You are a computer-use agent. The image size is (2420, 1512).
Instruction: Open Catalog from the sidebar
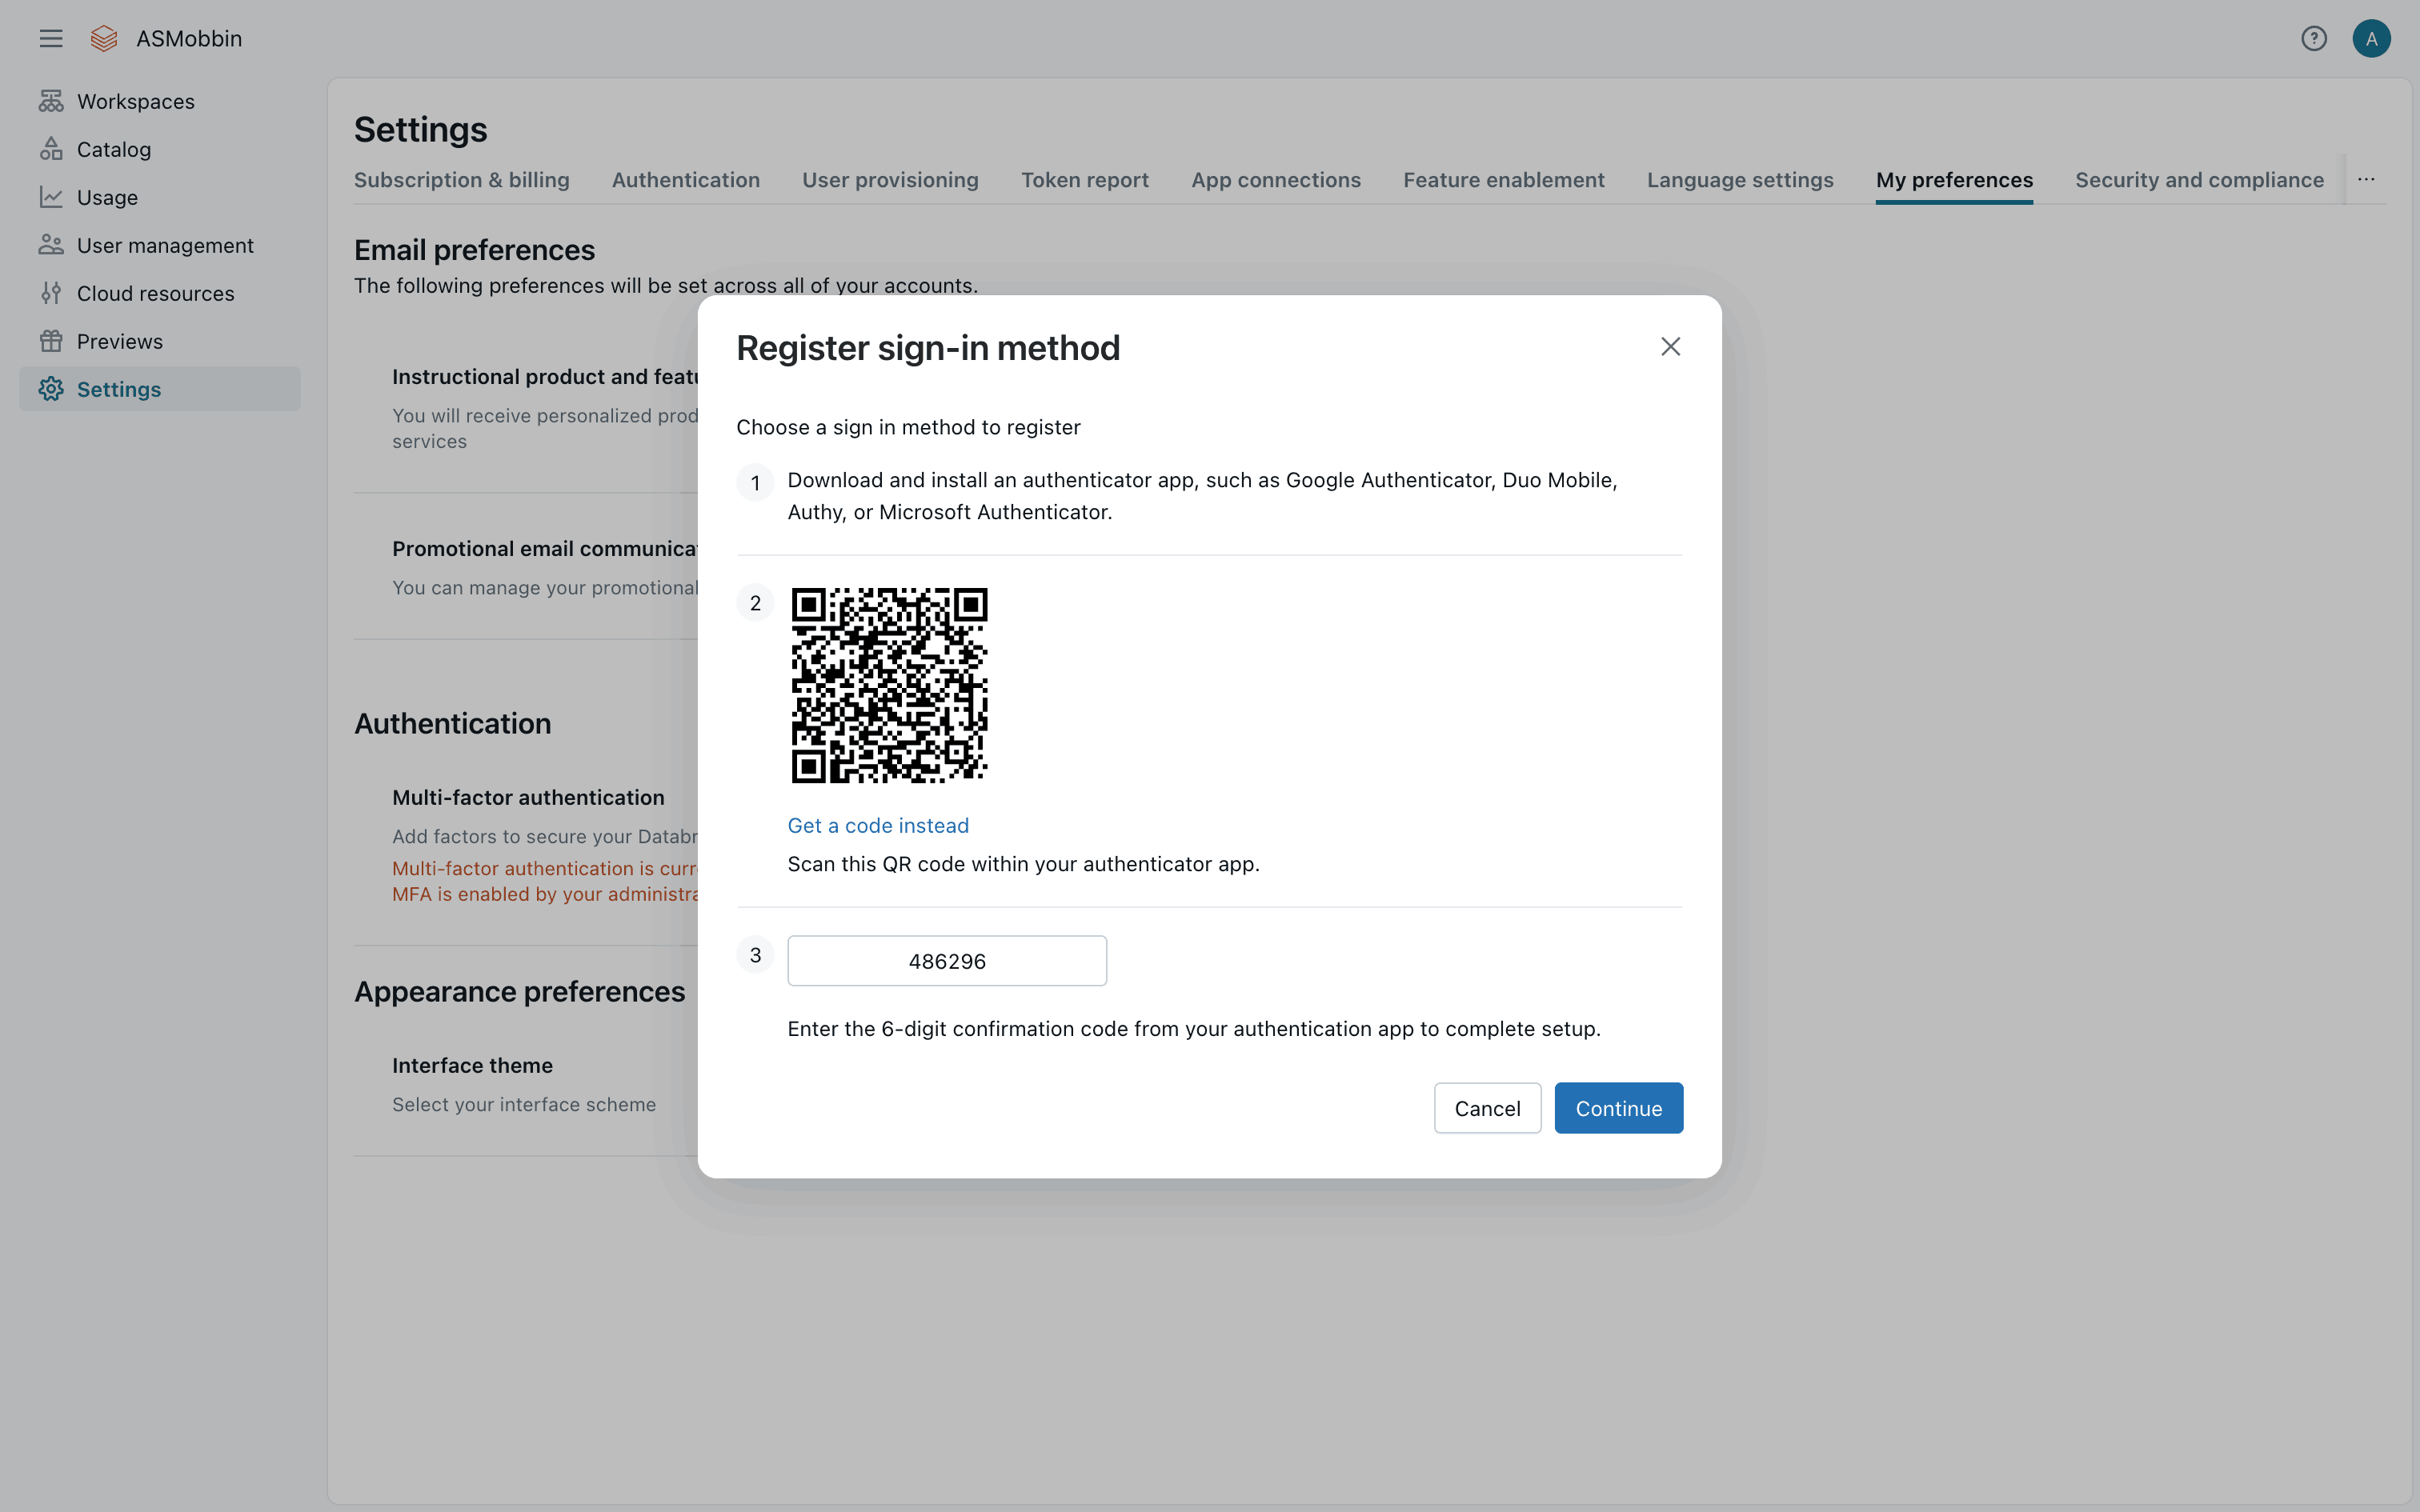(113, 149)
